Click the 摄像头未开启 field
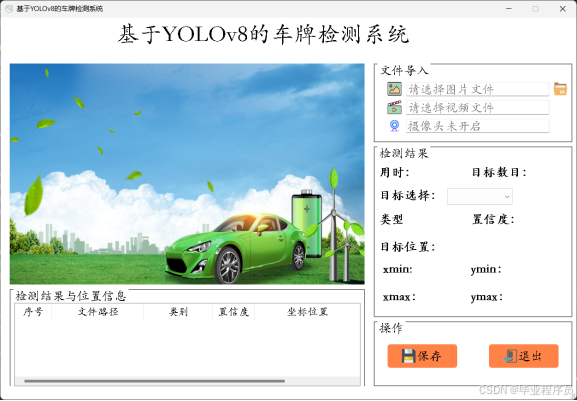This screenshot has width=577, height=401. pos(478,126)
